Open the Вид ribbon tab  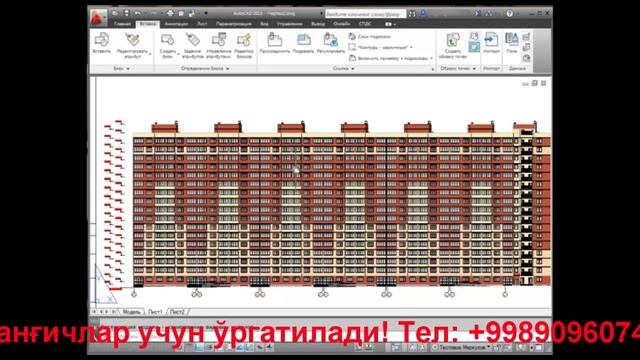tap(264, 24)
